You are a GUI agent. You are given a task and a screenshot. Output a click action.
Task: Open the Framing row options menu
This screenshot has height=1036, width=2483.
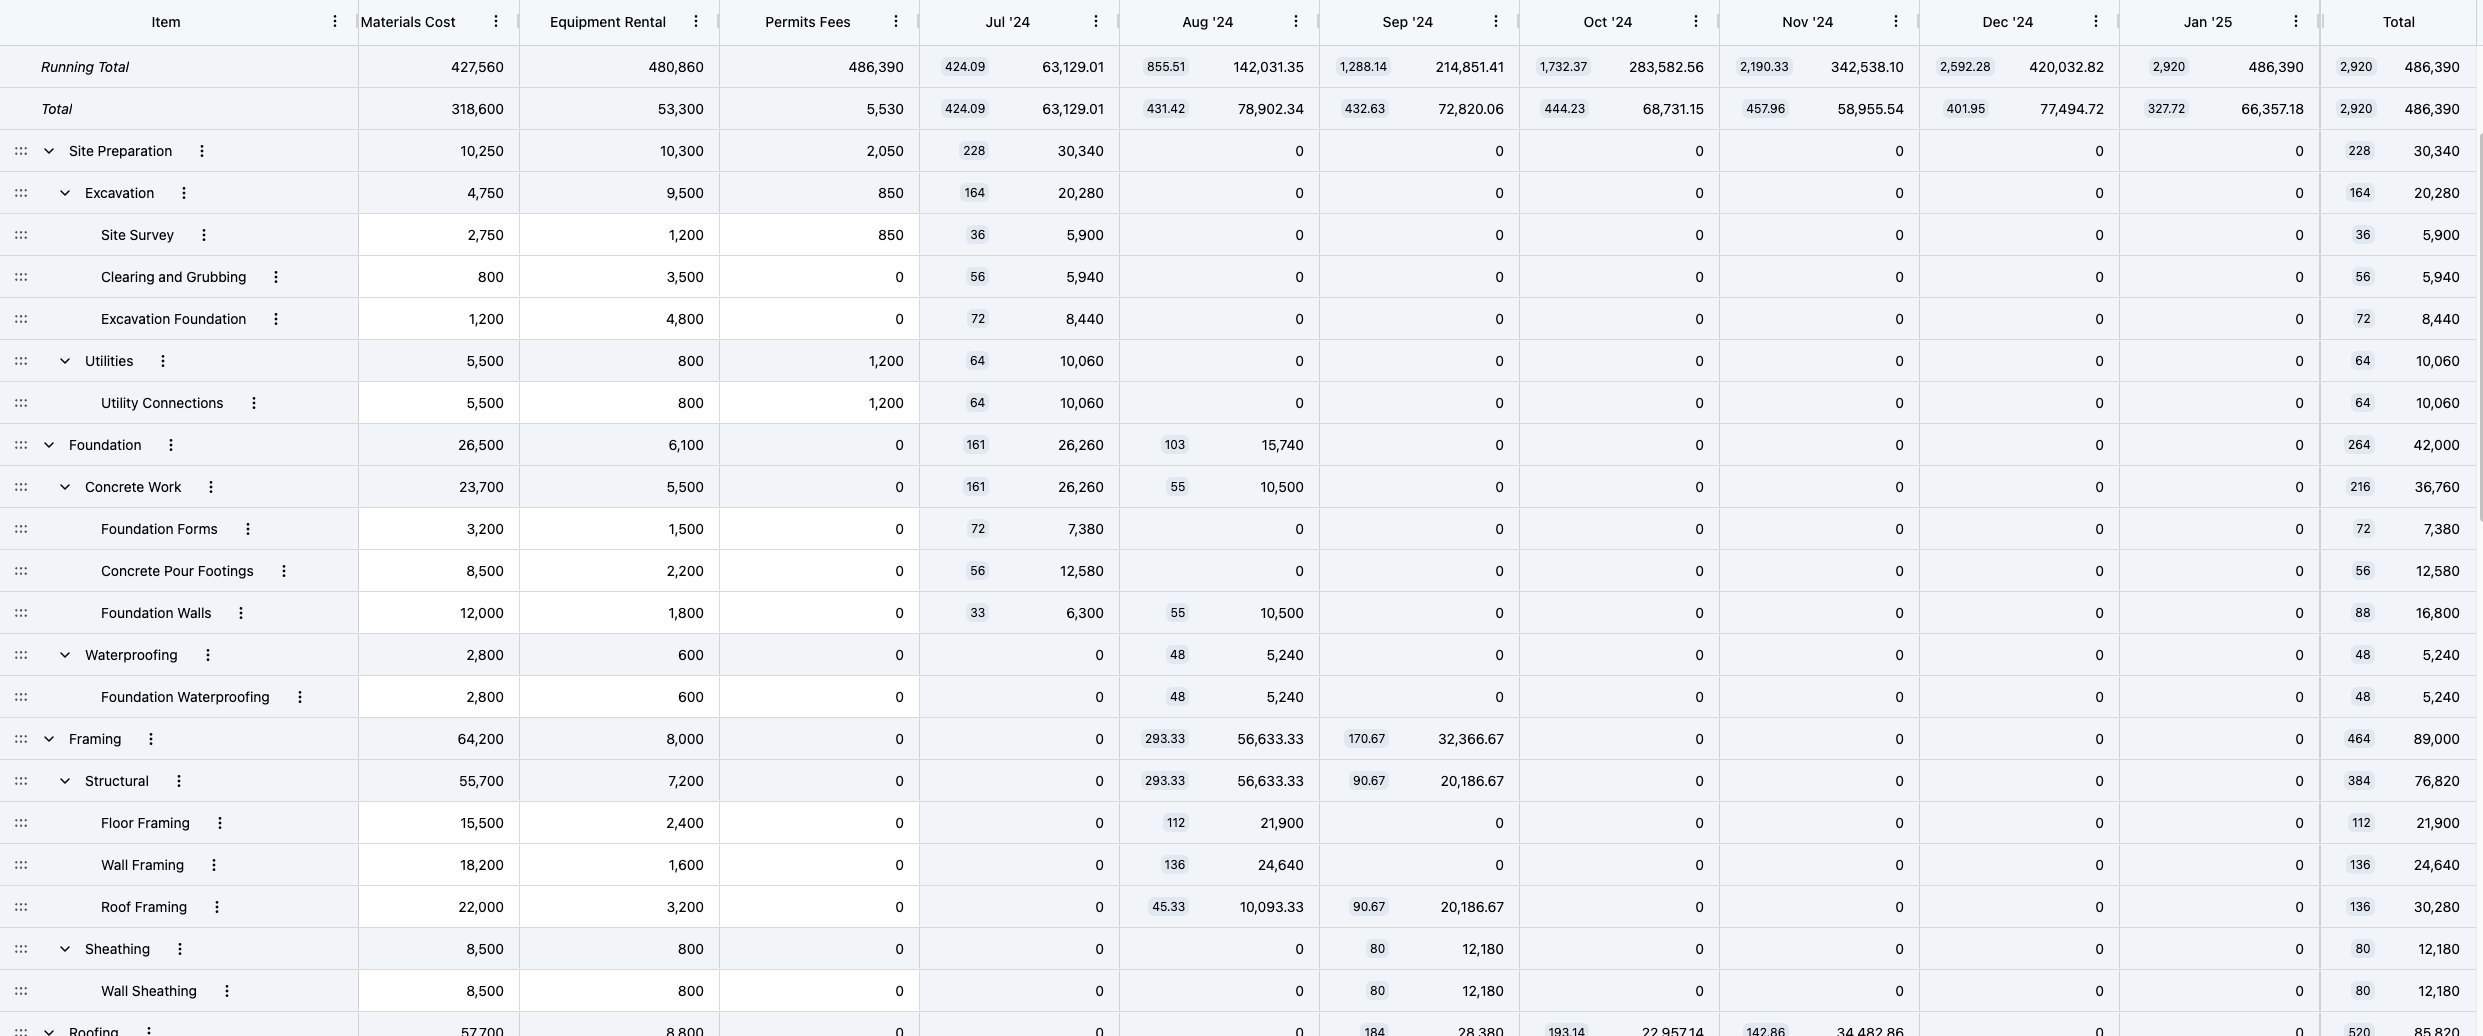click(151, 739)
